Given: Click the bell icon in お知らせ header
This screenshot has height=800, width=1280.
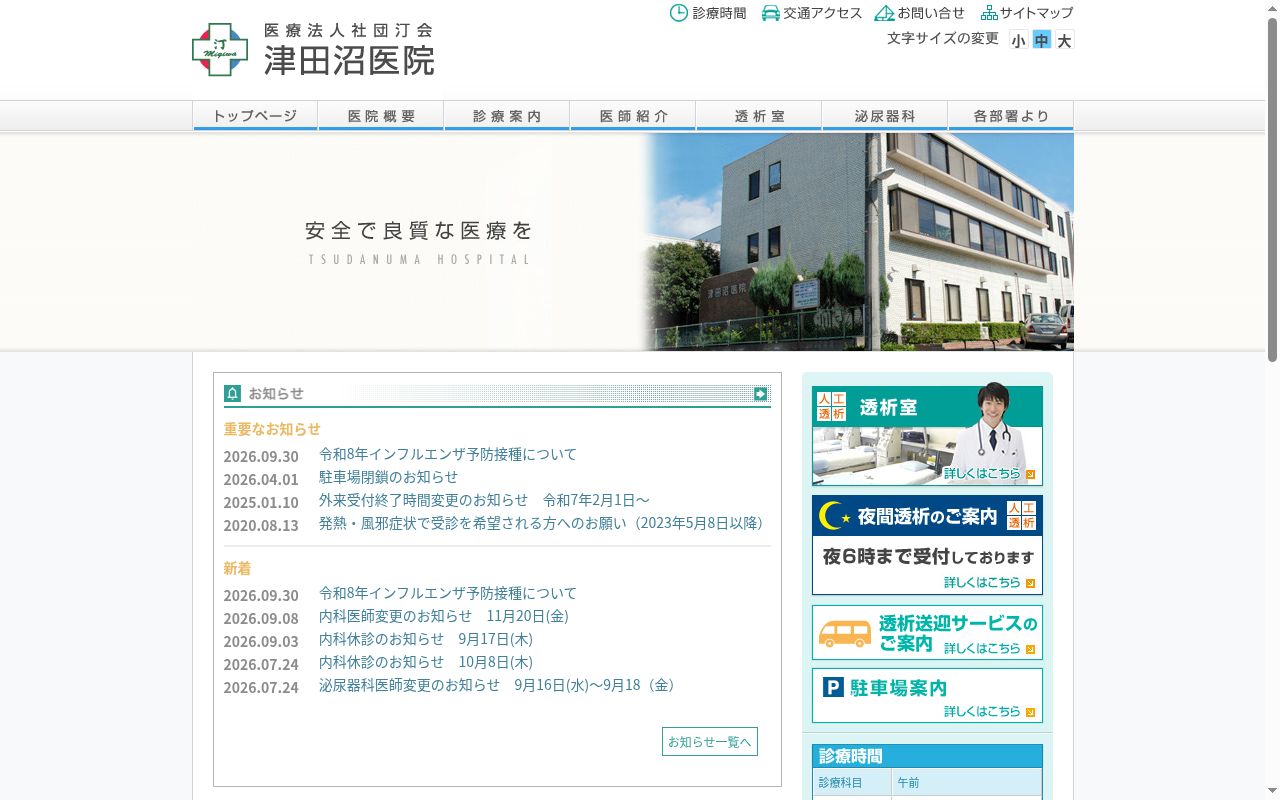Looking at the screenshot, I should (x=232, y=394).
